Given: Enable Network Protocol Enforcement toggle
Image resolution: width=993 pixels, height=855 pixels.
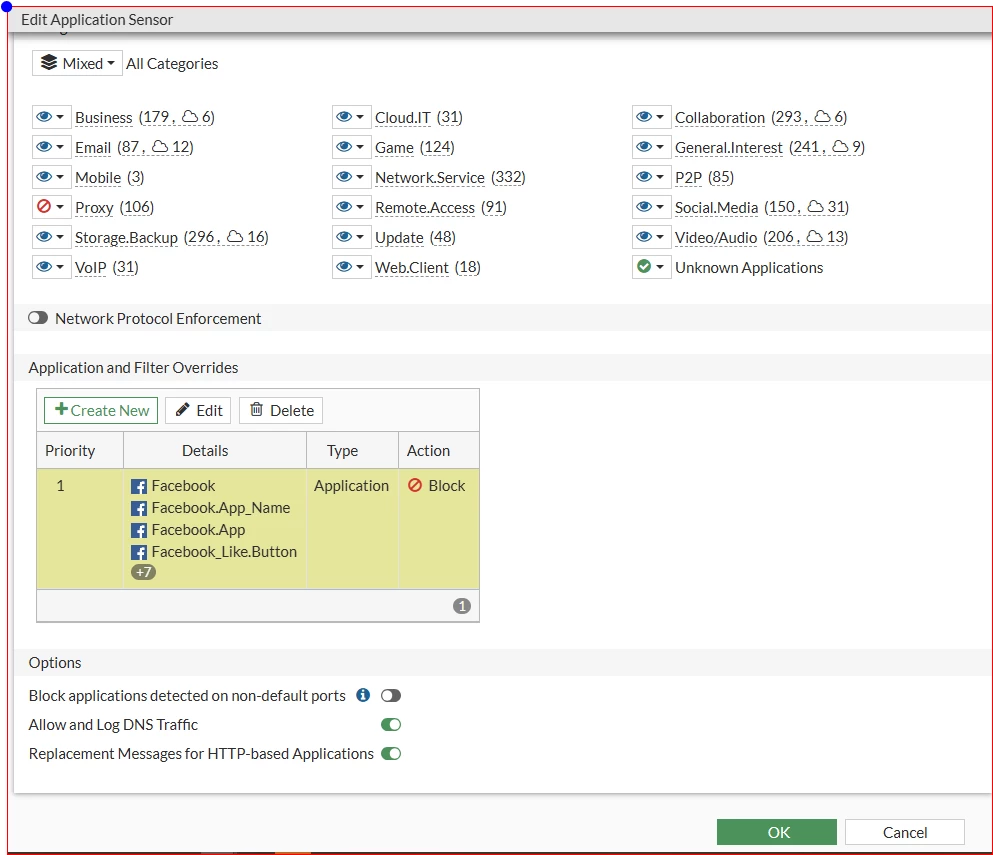Looking at the screenshot, I should (x=38, y=318).
